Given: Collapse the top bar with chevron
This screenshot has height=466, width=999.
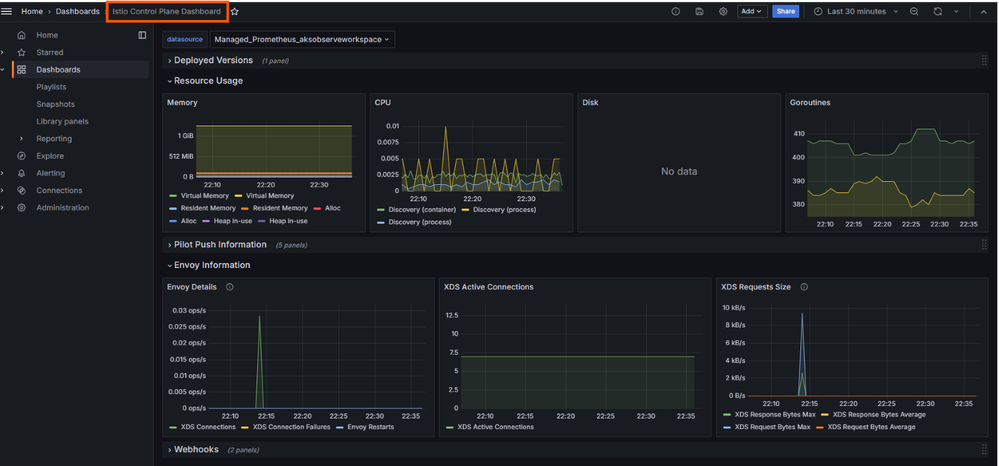Looking at the screenshot, I should [x=982, y=11].
